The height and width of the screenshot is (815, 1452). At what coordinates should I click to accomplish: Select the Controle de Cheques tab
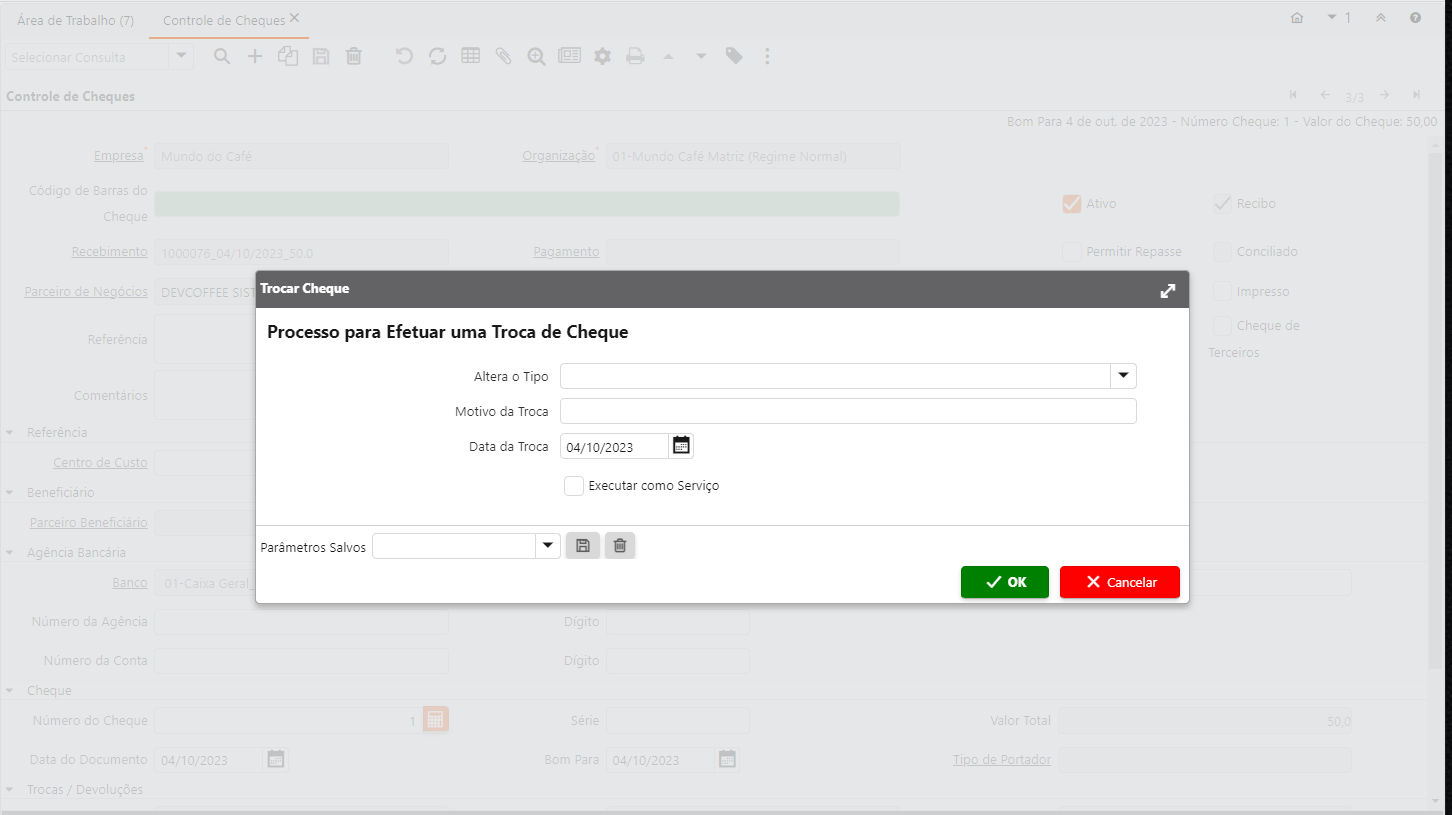click(223, 20)
